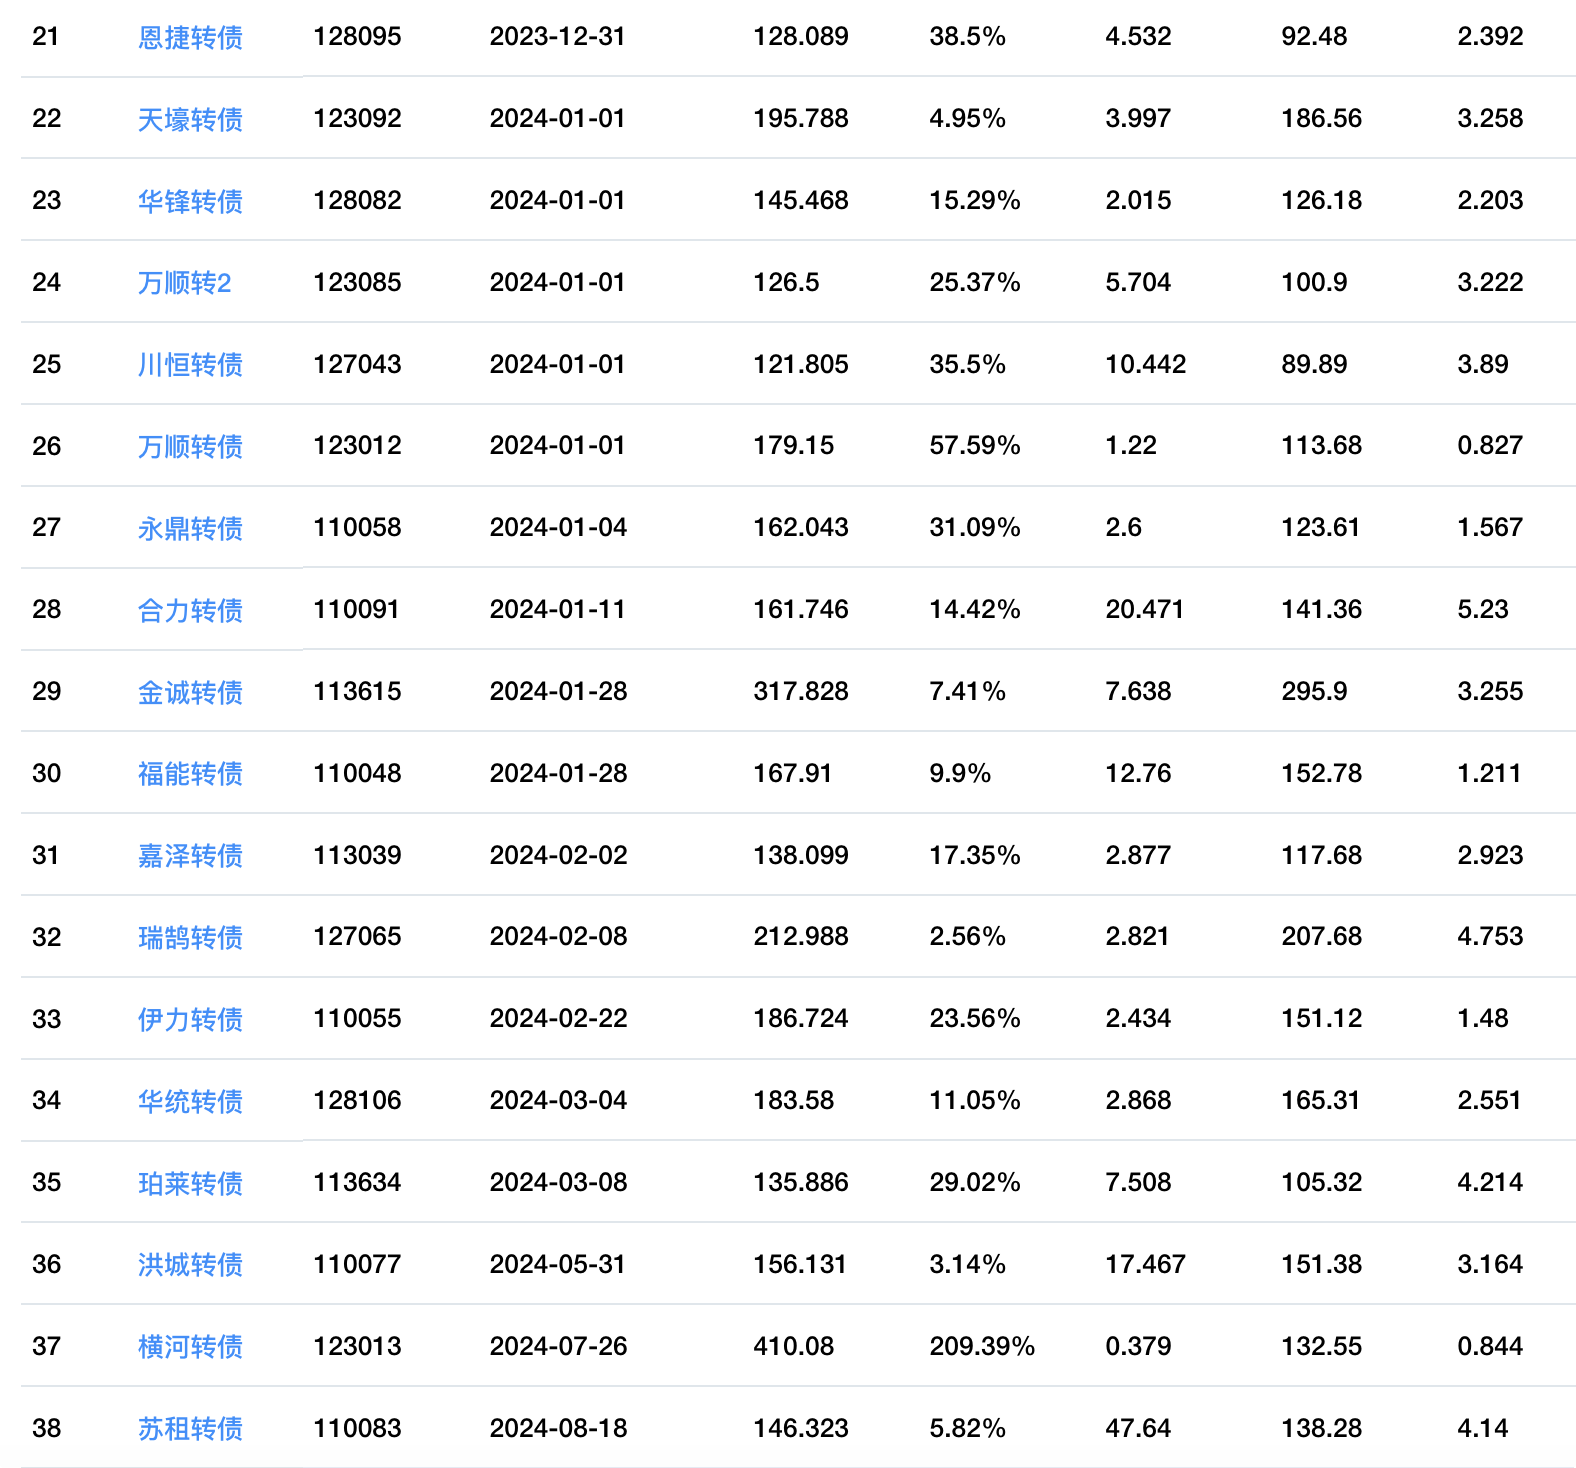Open the 金诚转债 link
1576x1468 pixels.
point(190,693)
